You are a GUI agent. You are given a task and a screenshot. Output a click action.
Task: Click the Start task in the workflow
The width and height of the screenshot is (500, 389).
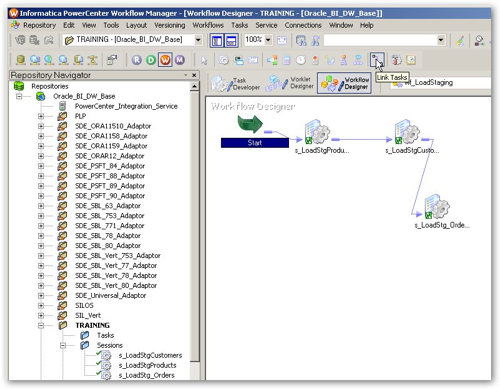click(255, 143)
